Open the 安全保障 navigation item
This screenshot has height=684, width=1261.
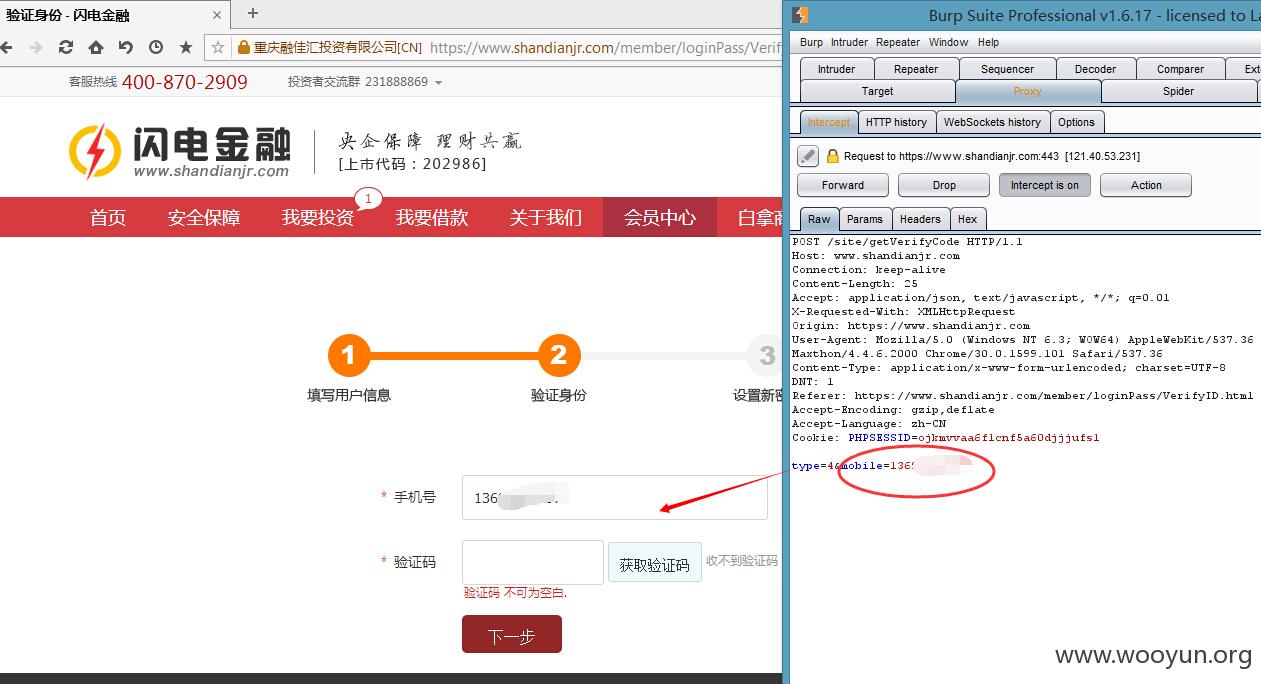(204, 217)
